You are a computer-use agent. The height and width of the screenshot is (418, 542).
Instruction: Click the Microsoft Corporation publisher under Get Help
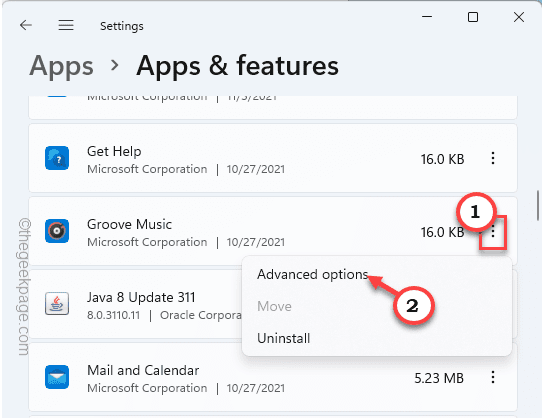coord(147,169)
